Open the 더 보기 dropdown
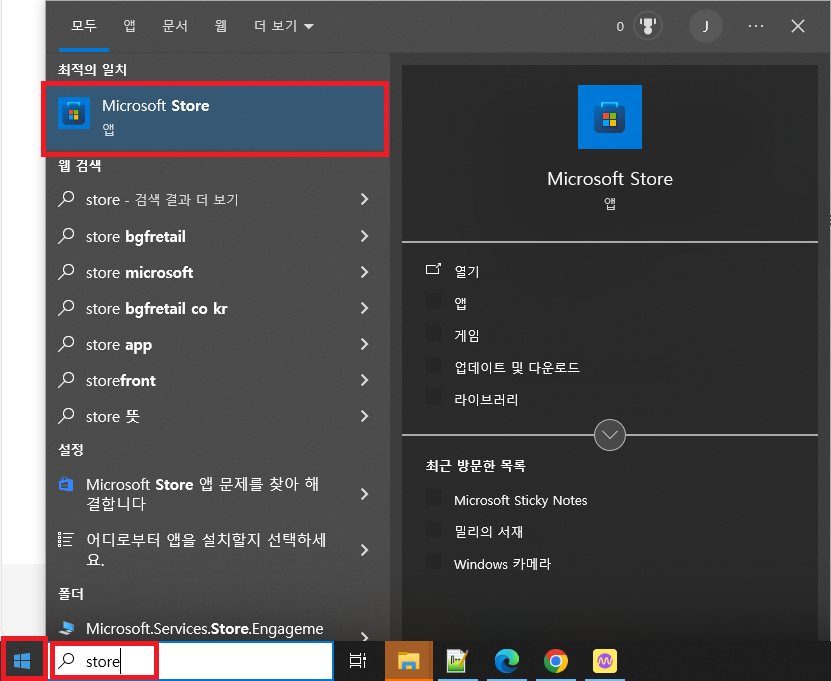The width and height of the screenshot is (831, 681). tap(284, 26)
